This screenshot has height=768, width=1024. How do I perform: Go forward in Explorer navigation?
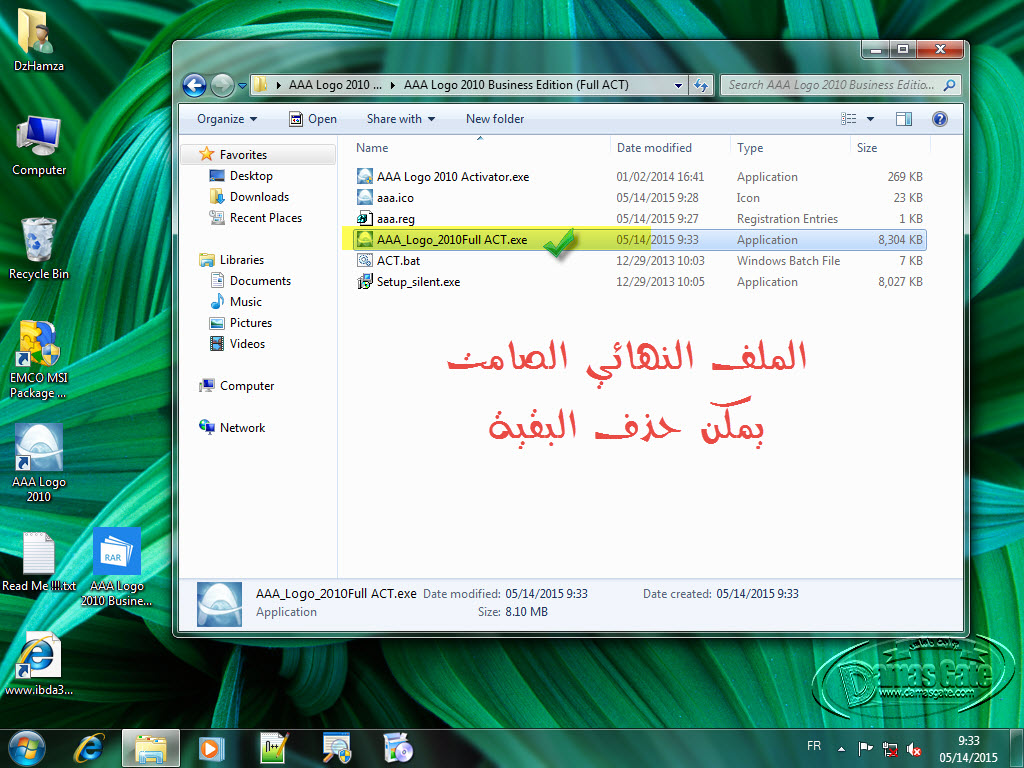pyautogui.click(x=222, y=85)
